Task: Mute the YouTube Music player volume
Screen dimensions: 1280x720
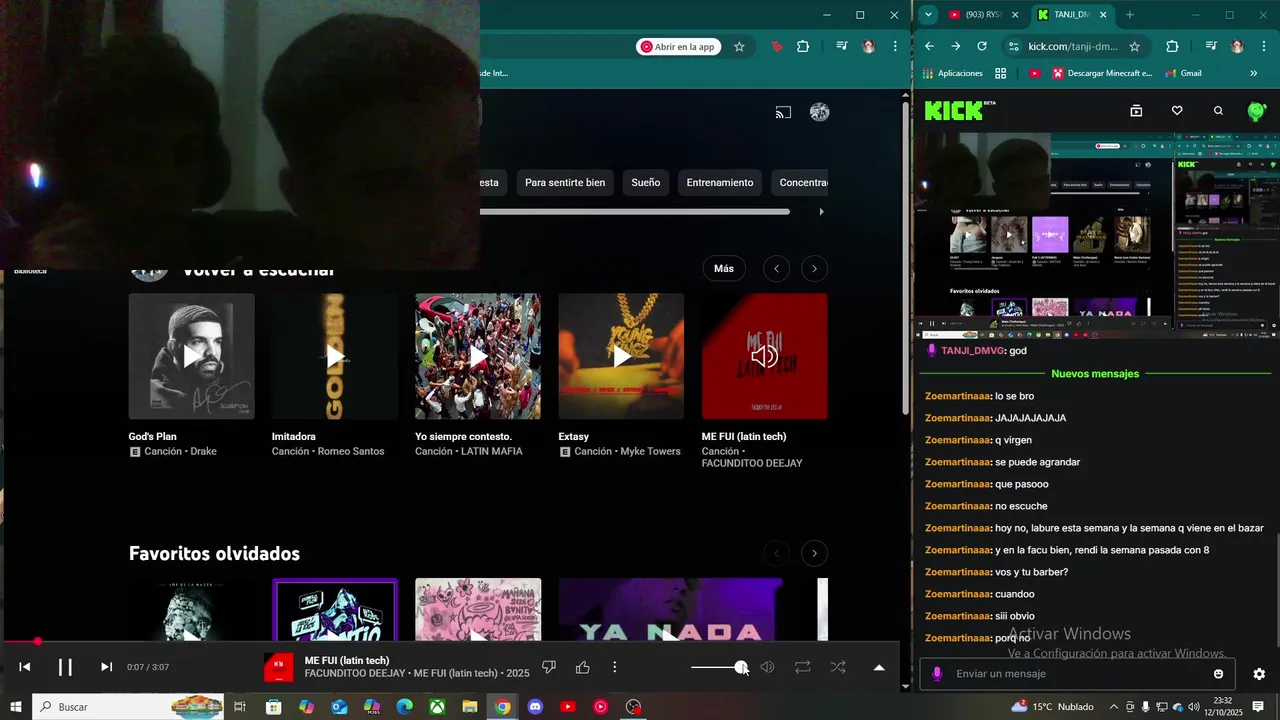Action: [x=767, y=667]
